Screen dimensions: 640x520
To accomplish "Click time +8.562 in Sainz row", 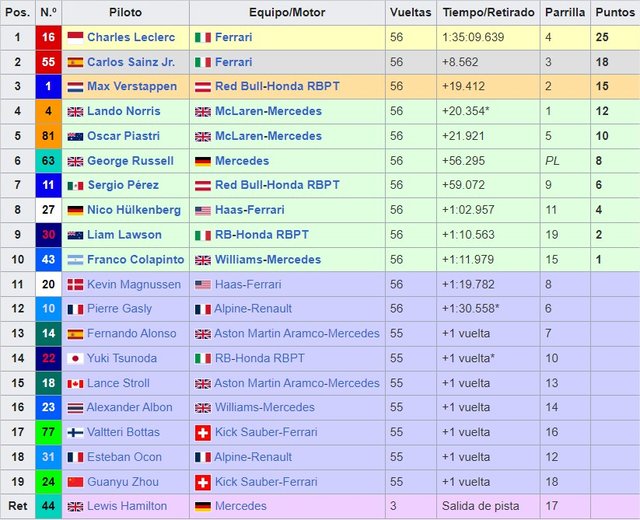I will 460,62.
